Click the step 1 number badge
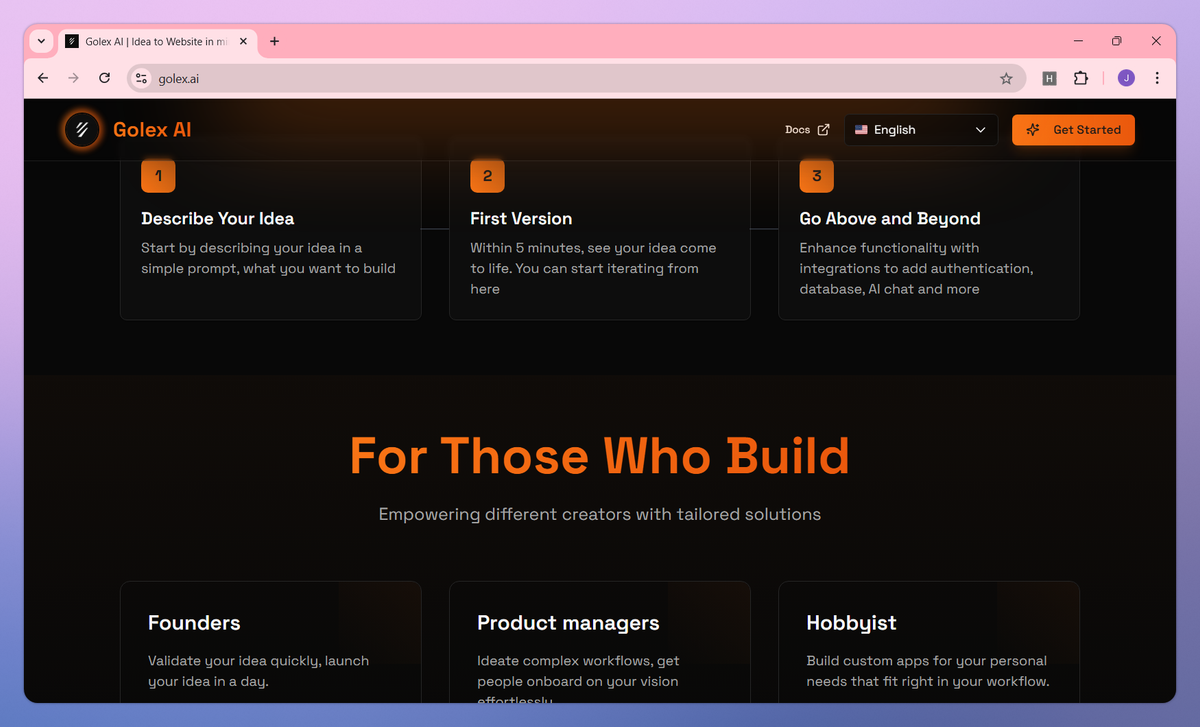Viewport: 1200px width, 727px height. tap(158, 176)
